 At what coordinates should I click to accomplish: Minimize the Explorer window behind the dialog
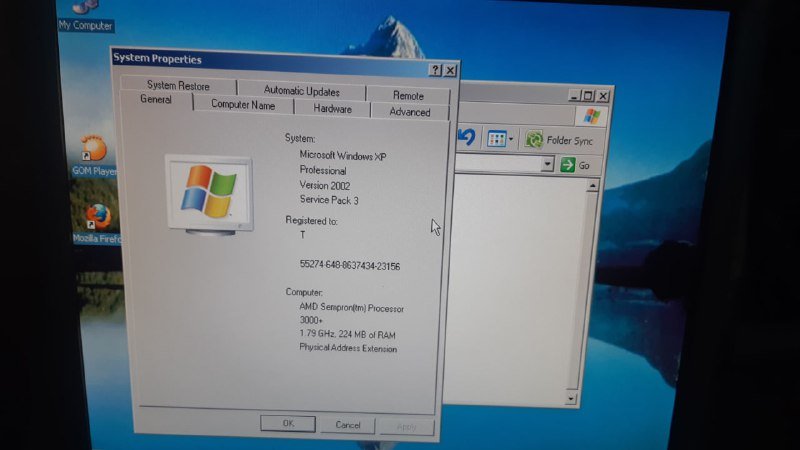click(x=574, y=95)
